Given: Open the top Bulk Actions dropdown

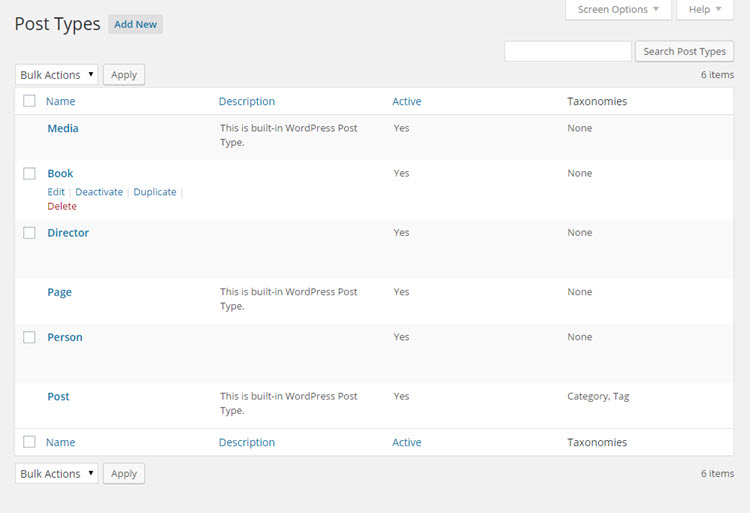Looking at the screenshot, I should tap(56, 75).
